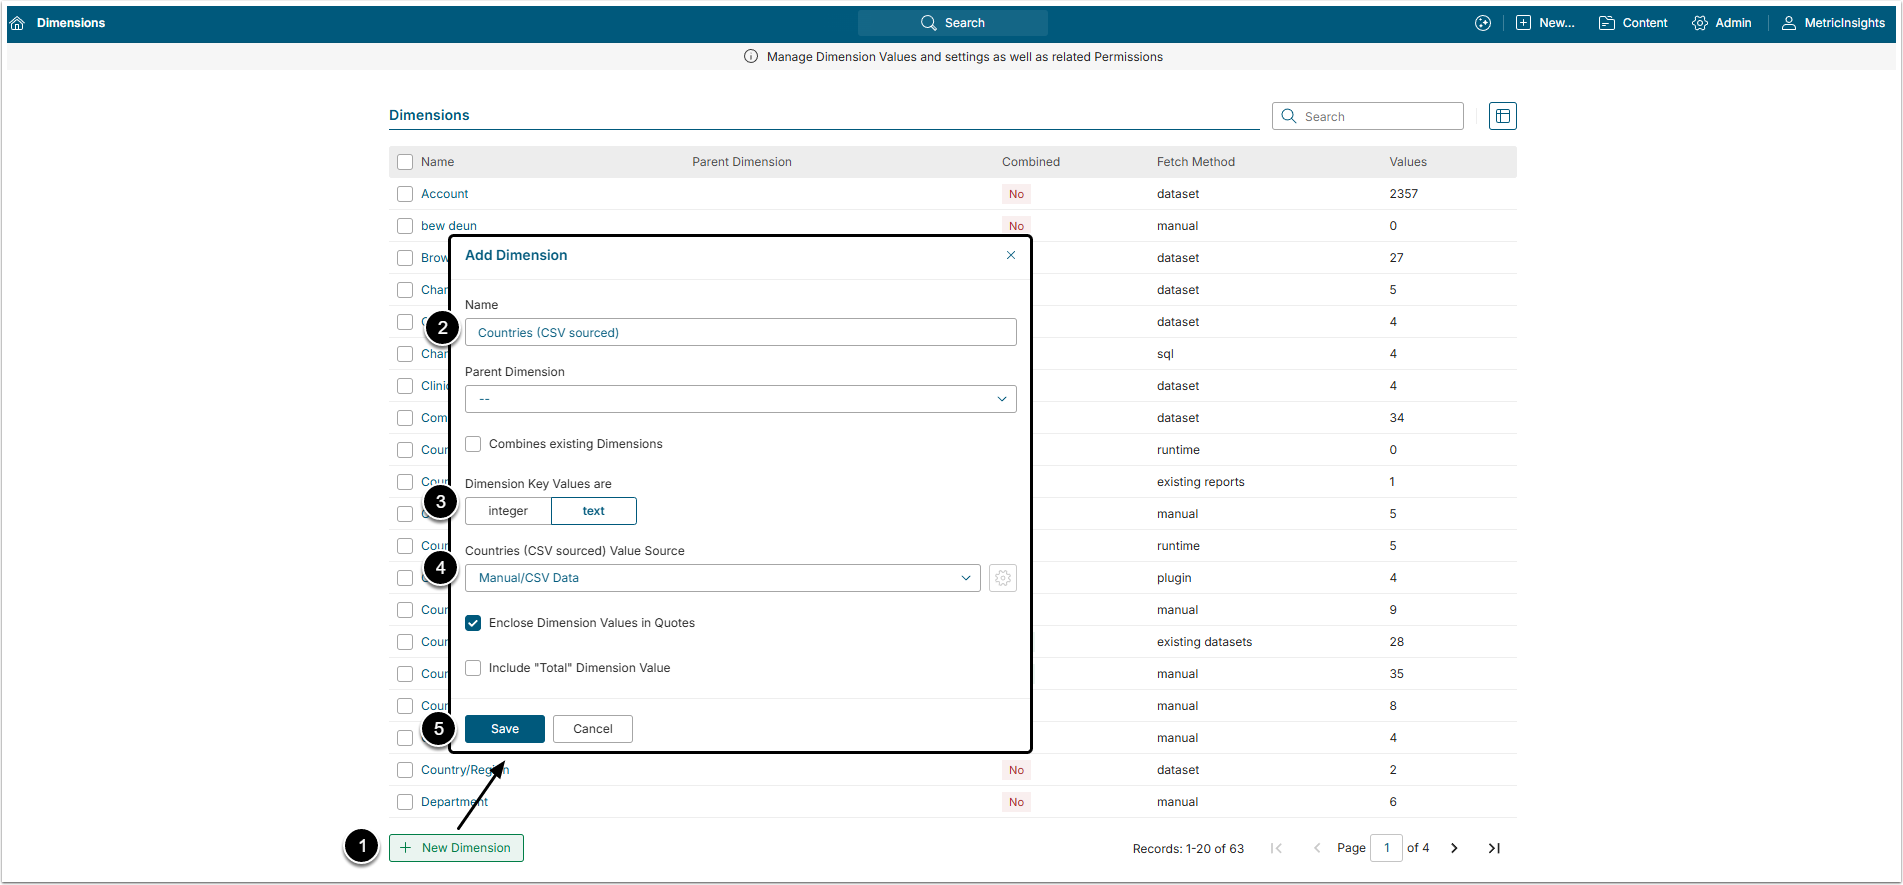Open the Admin menu
The width and height of the screenshot is (1903, 885).
1722,23
